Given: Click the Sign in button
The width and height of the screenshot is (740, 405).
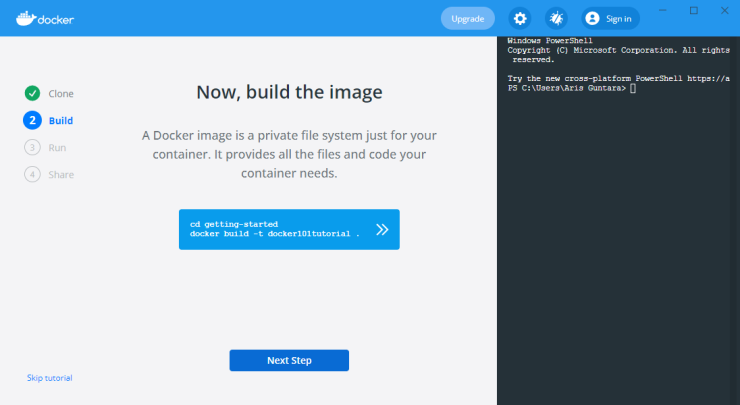Looking at the screenshot, I should point(610,18).
